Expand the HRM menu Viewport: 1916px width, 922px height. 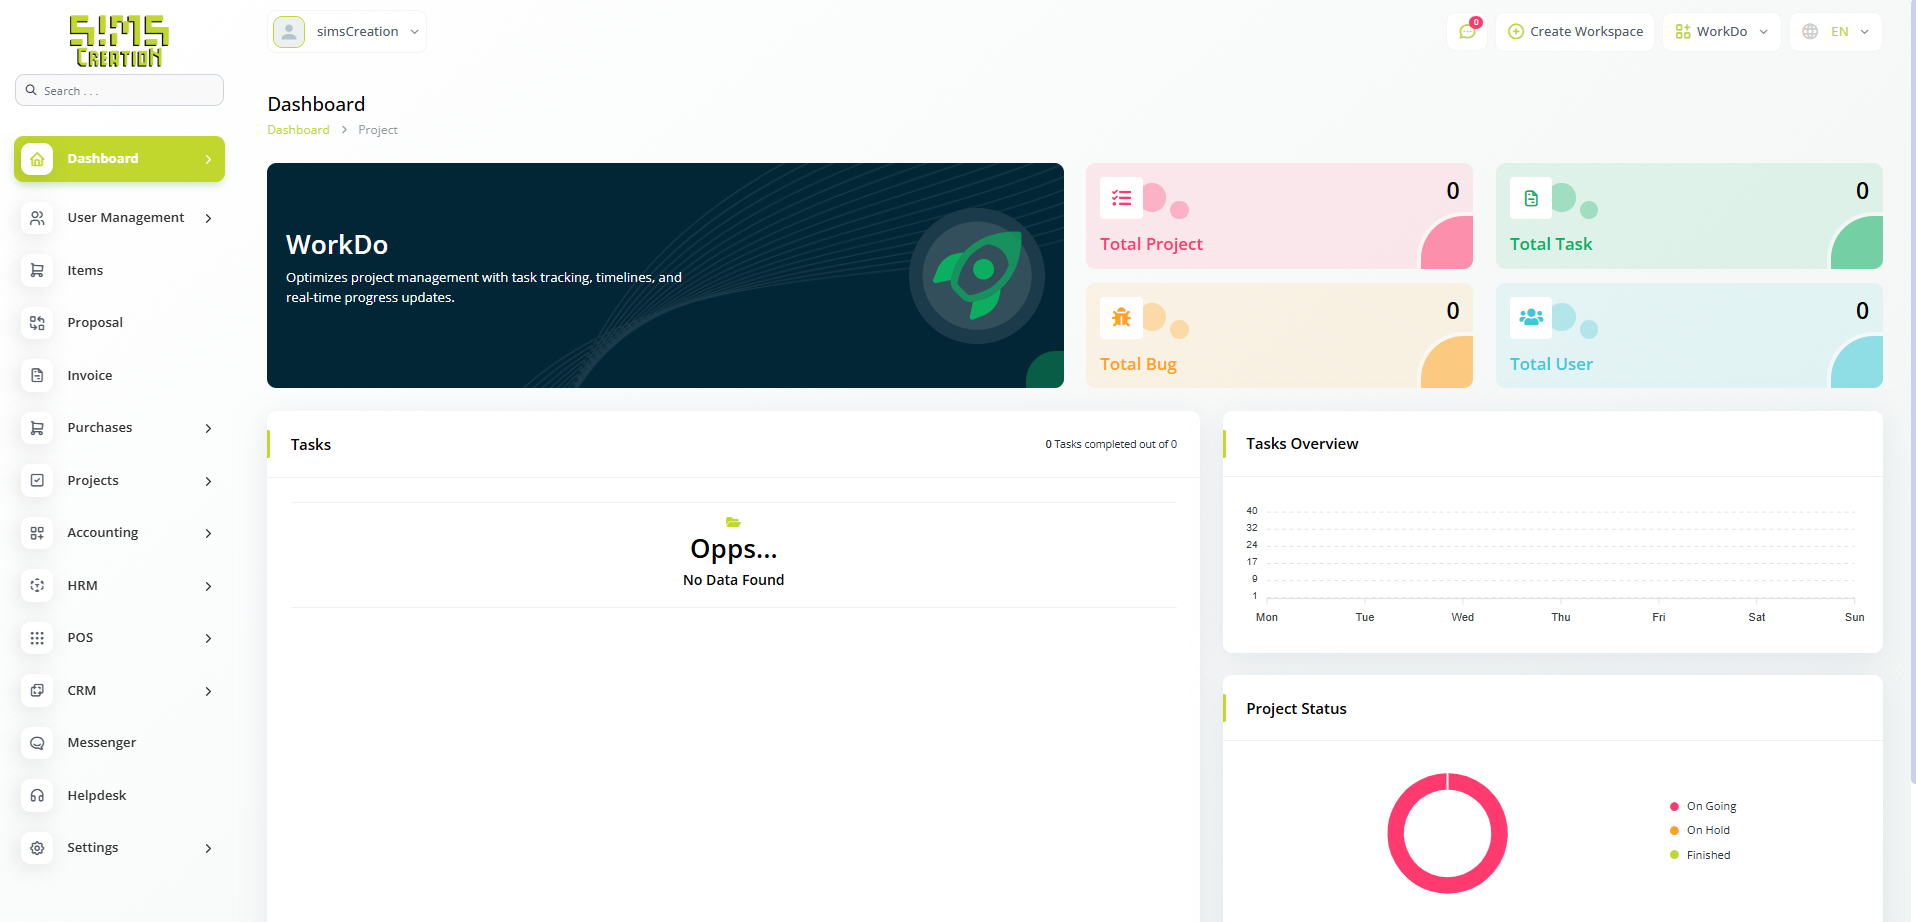point(119,586)
